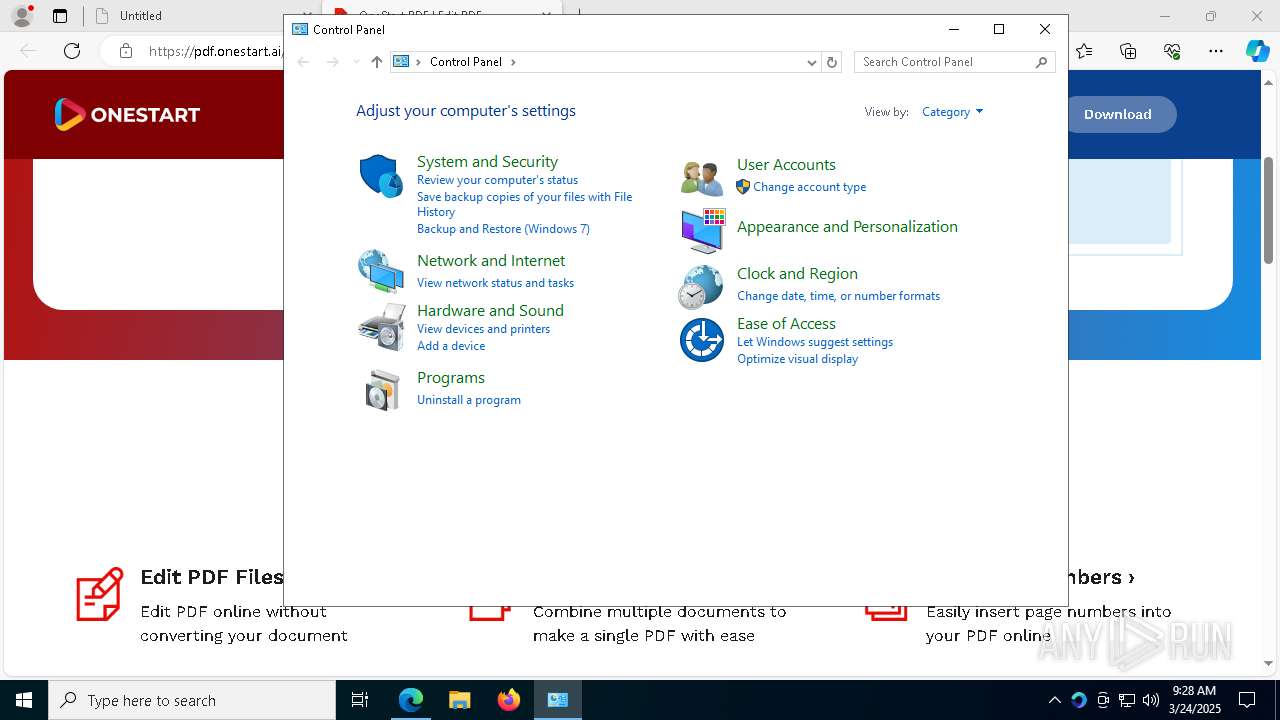Click Uninstall a program
This screenshot has height=720, width=1280.
(469, 400)
